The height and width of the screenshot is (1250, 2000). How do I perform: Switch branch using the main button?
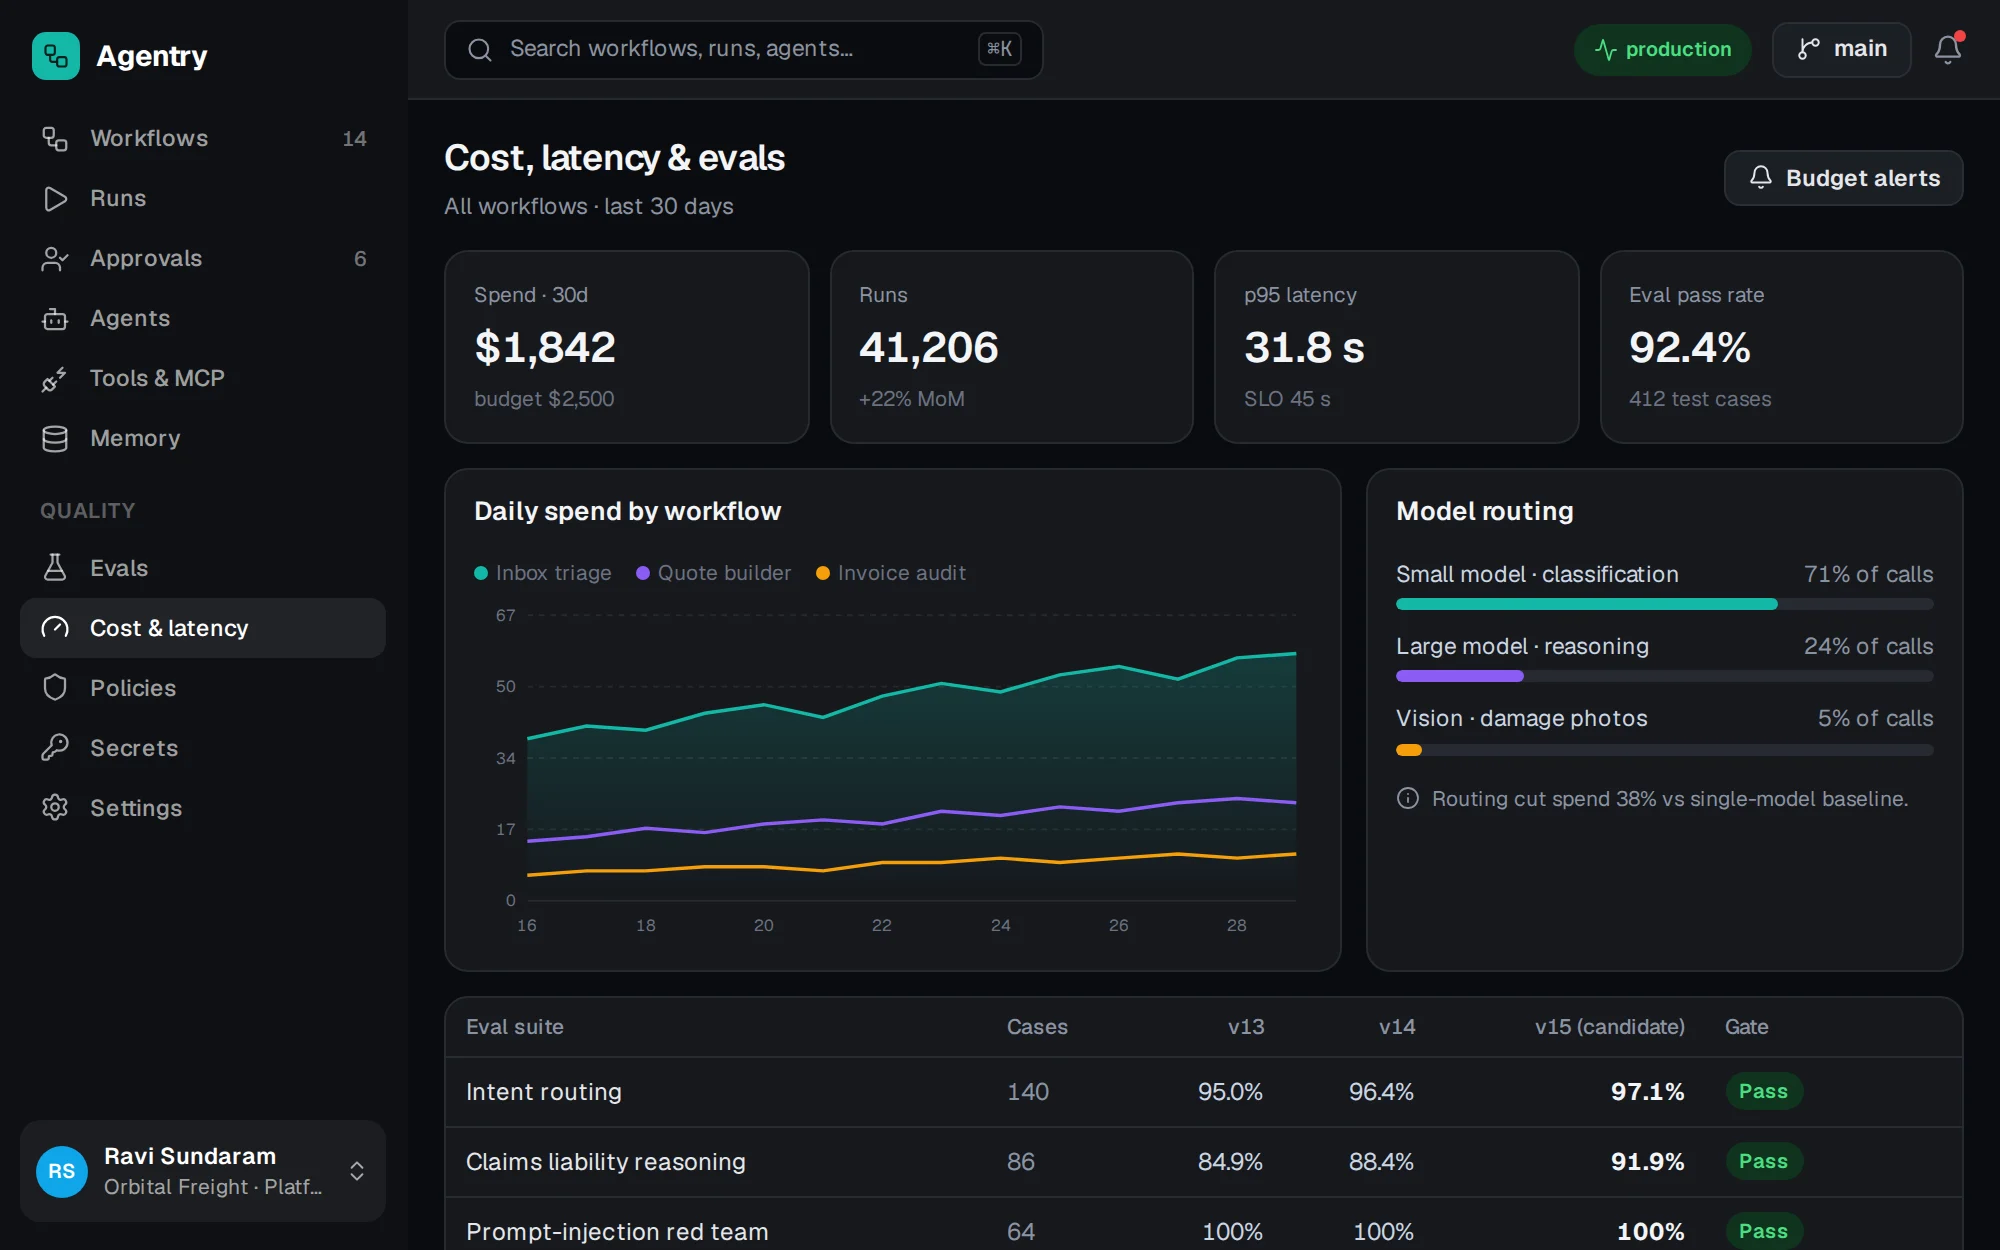point(1841,50)
